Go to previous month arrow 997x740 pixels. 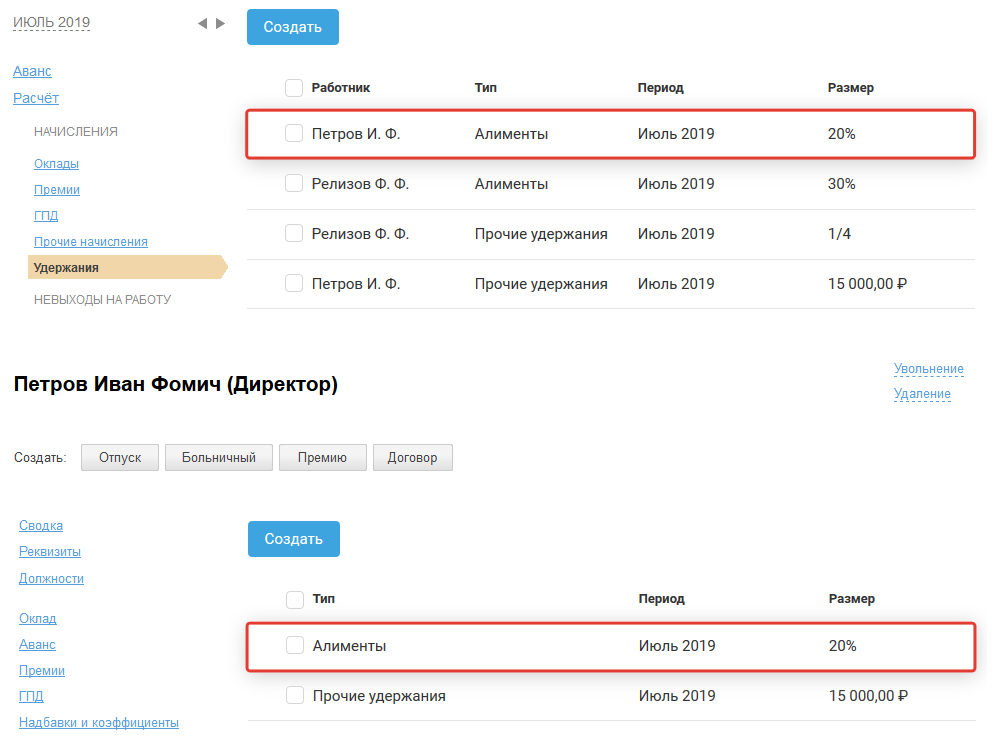click(x=202, y=24)
